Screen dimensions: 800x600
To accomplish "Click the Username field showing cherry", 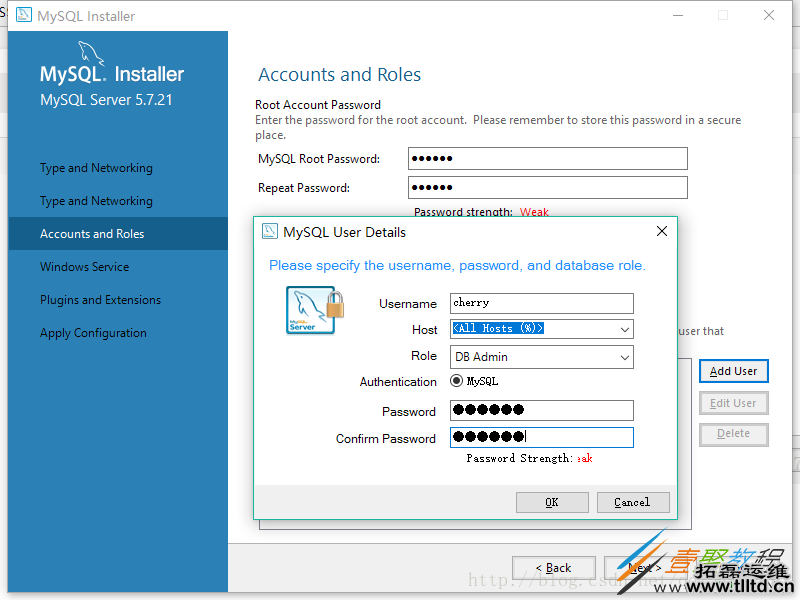I will click(541, 303).
